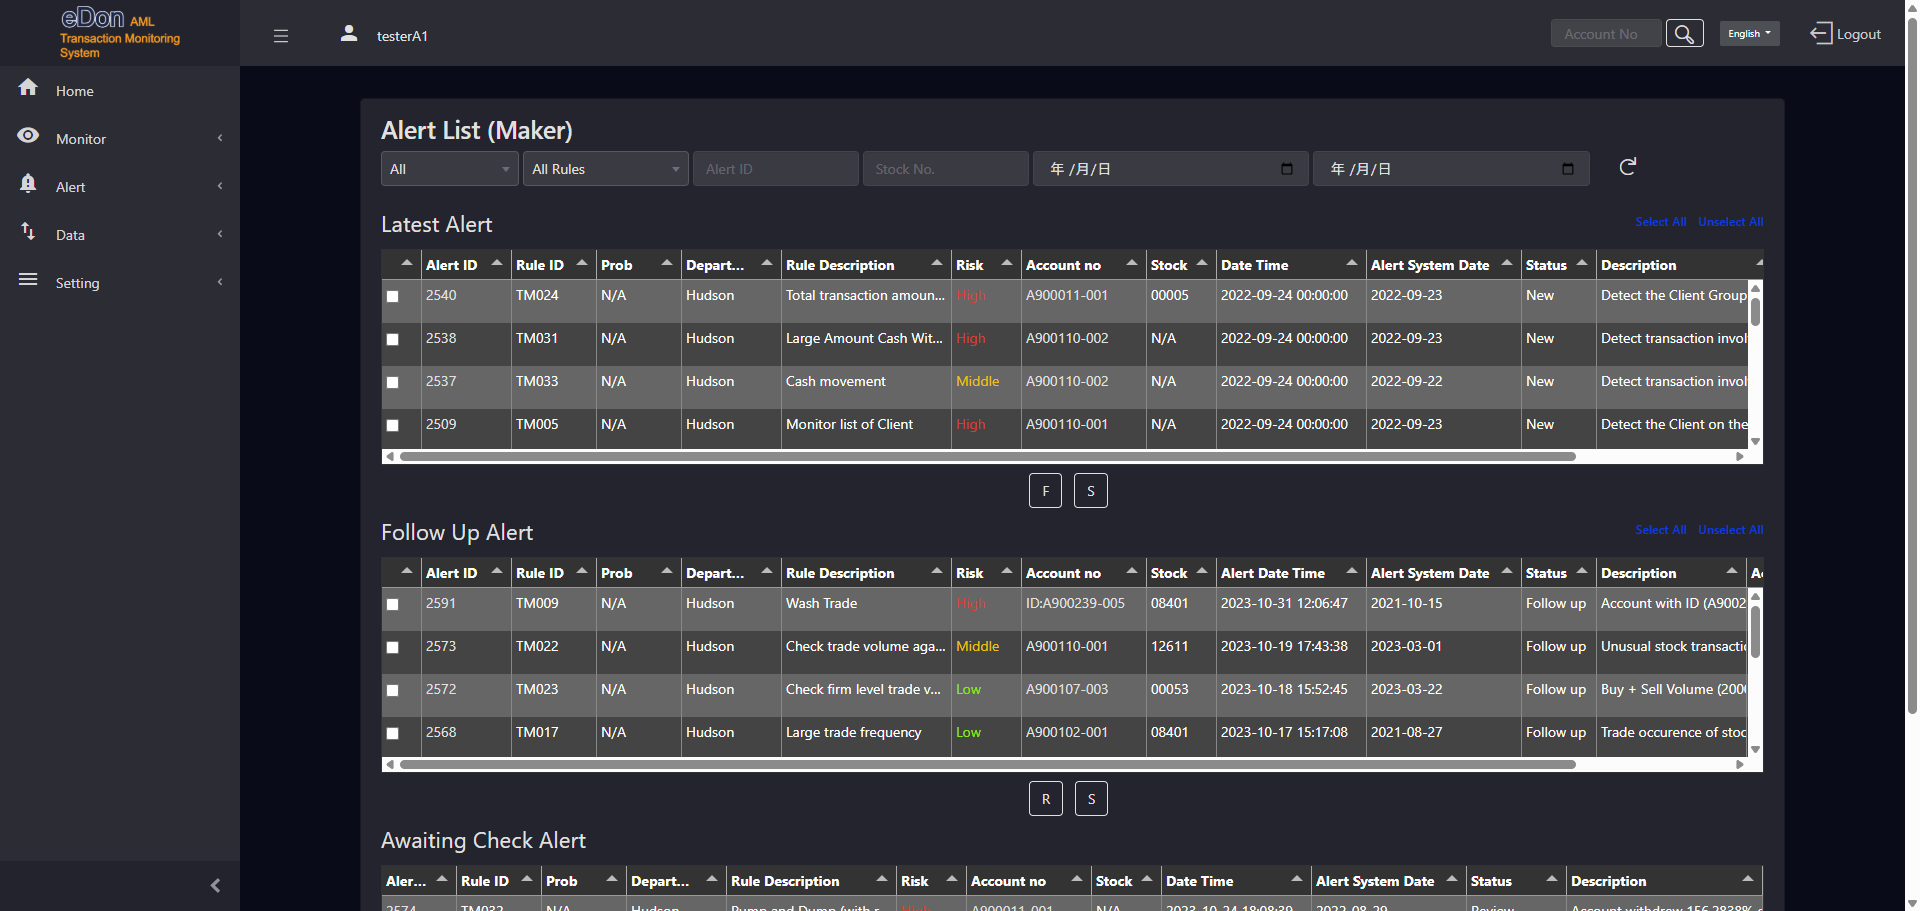Click the search magnifier icon
1920x911 pixels.
[1684, 32]
